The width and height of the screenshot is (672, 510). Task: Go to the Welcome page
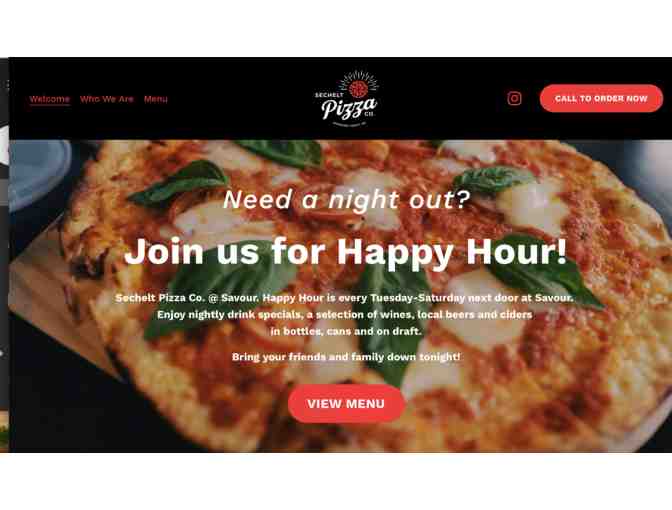49,99
